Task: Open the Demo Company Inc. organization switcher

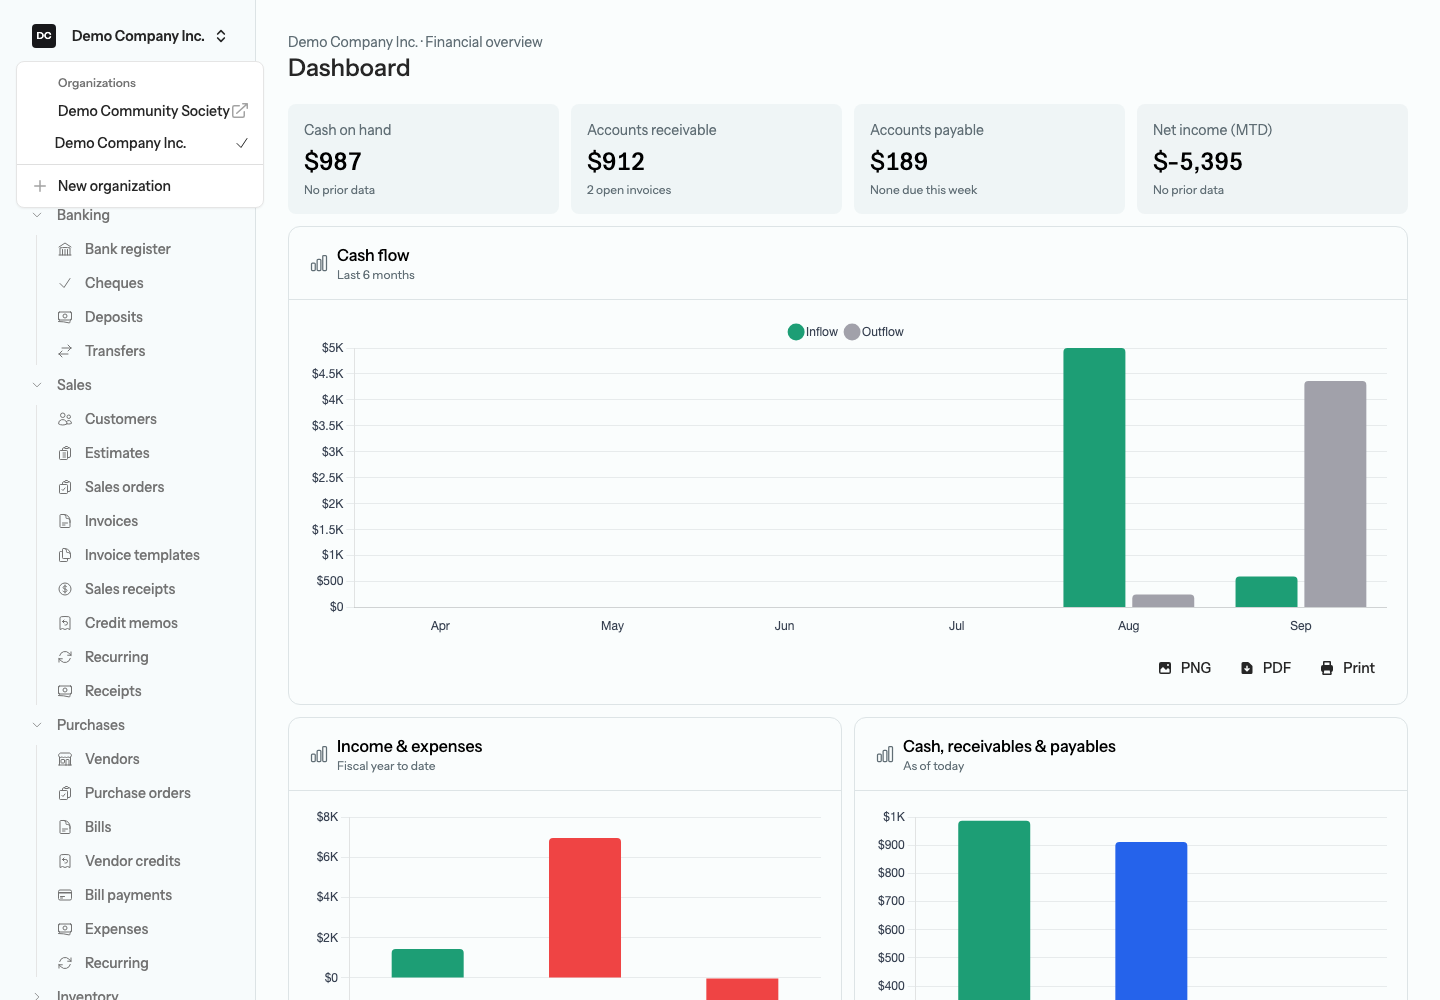Action: pos(130,36)
